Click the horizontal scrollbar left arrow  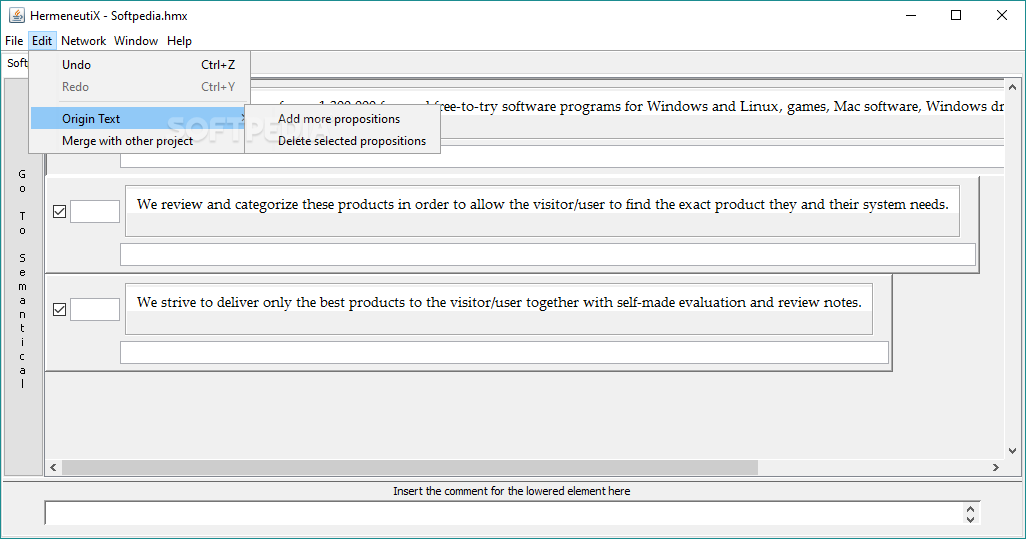[53, 468]
